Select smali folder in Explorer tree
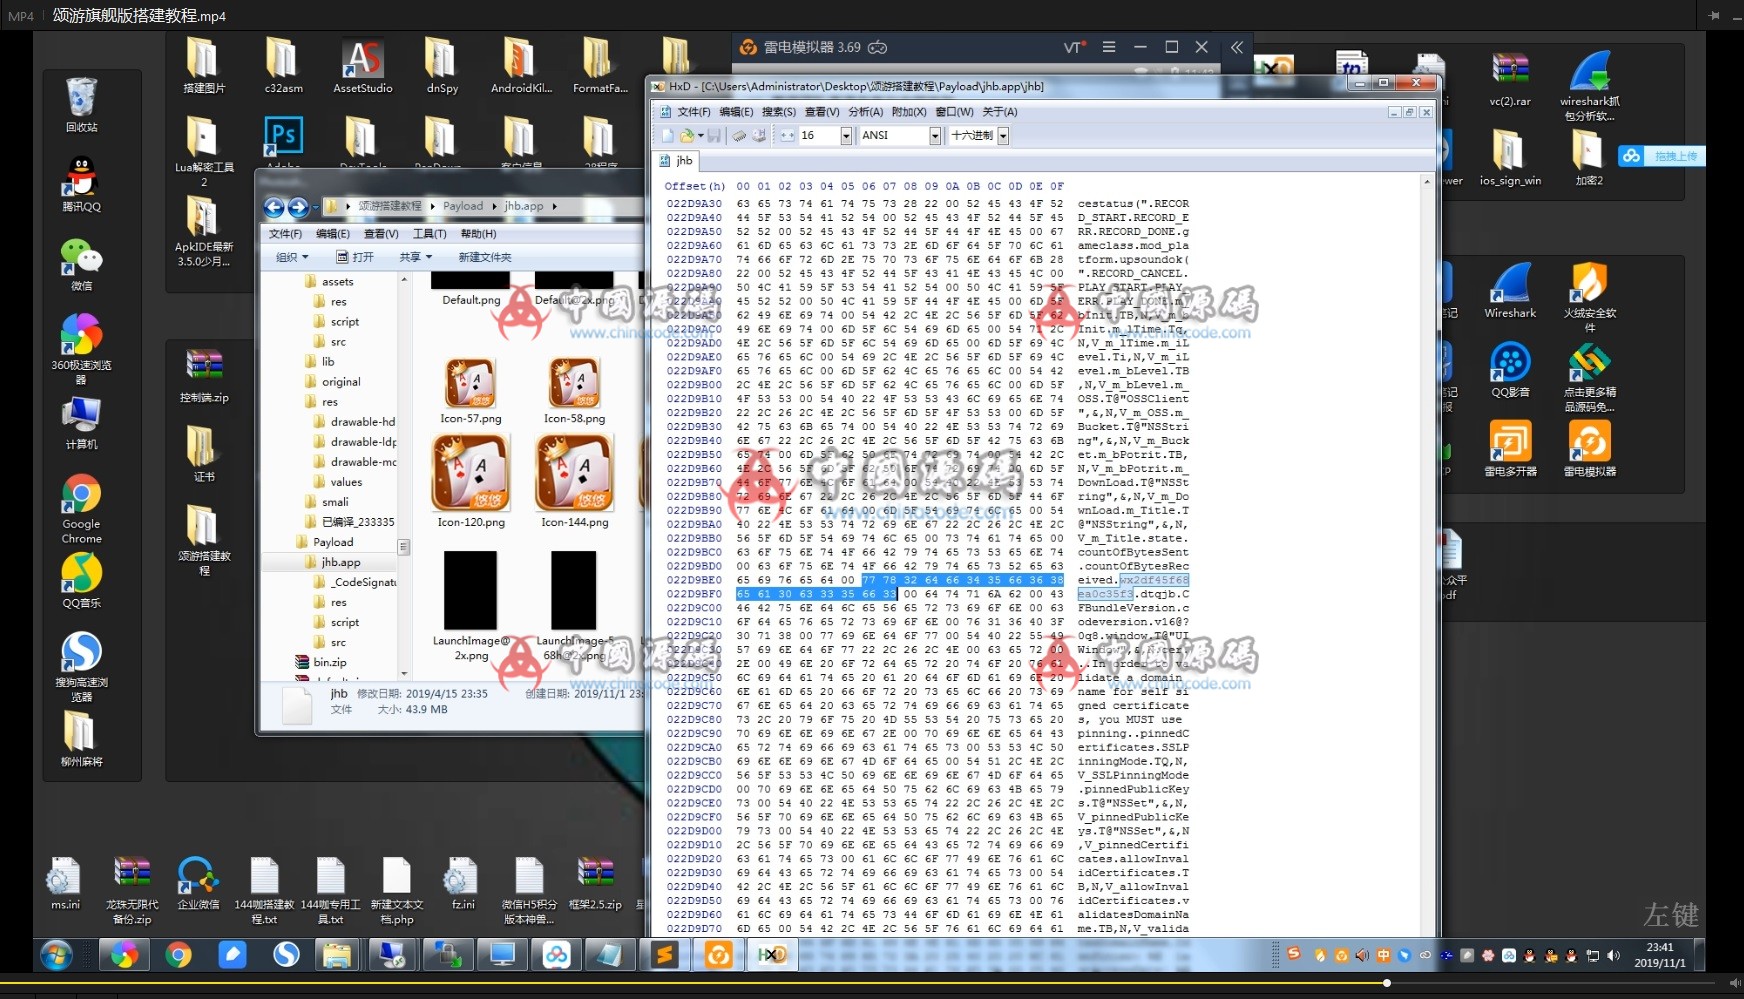Image resolution: width=1744 pixels, height=999 pixels. pos(327,502)
